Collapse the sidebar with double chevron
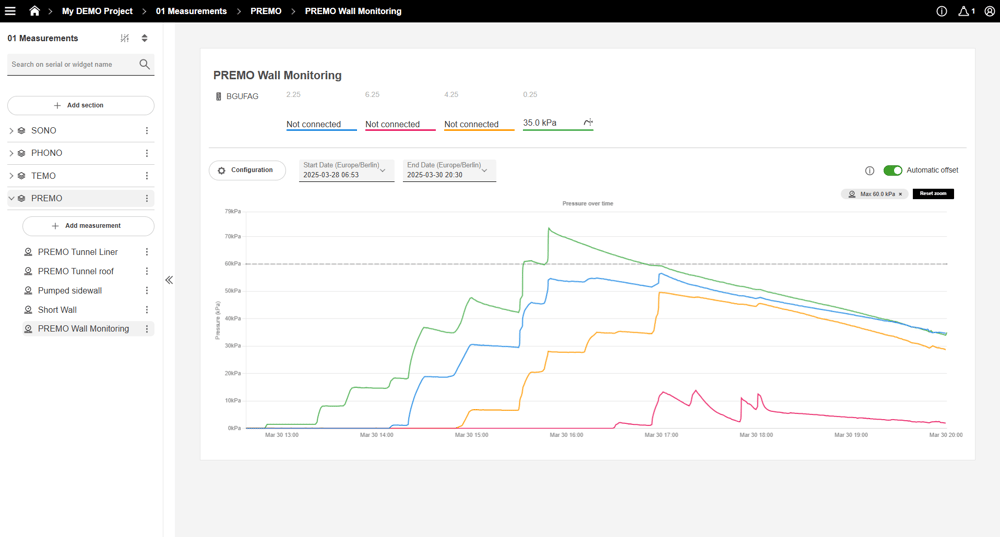Viewport: 1000px width, 537px height. click(169, 280)
